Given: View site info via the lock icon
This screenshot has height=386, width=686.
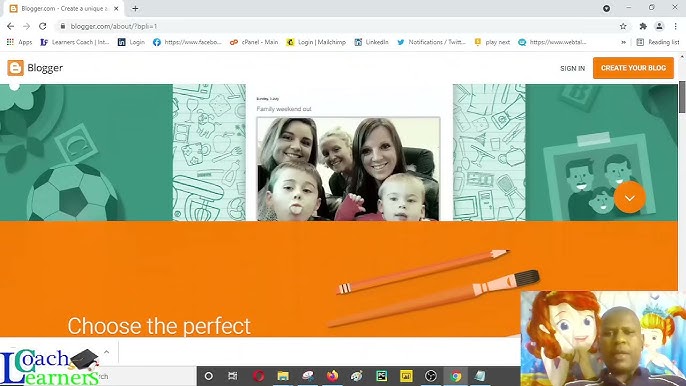Looking at the screenshot, I should point(63,26).
